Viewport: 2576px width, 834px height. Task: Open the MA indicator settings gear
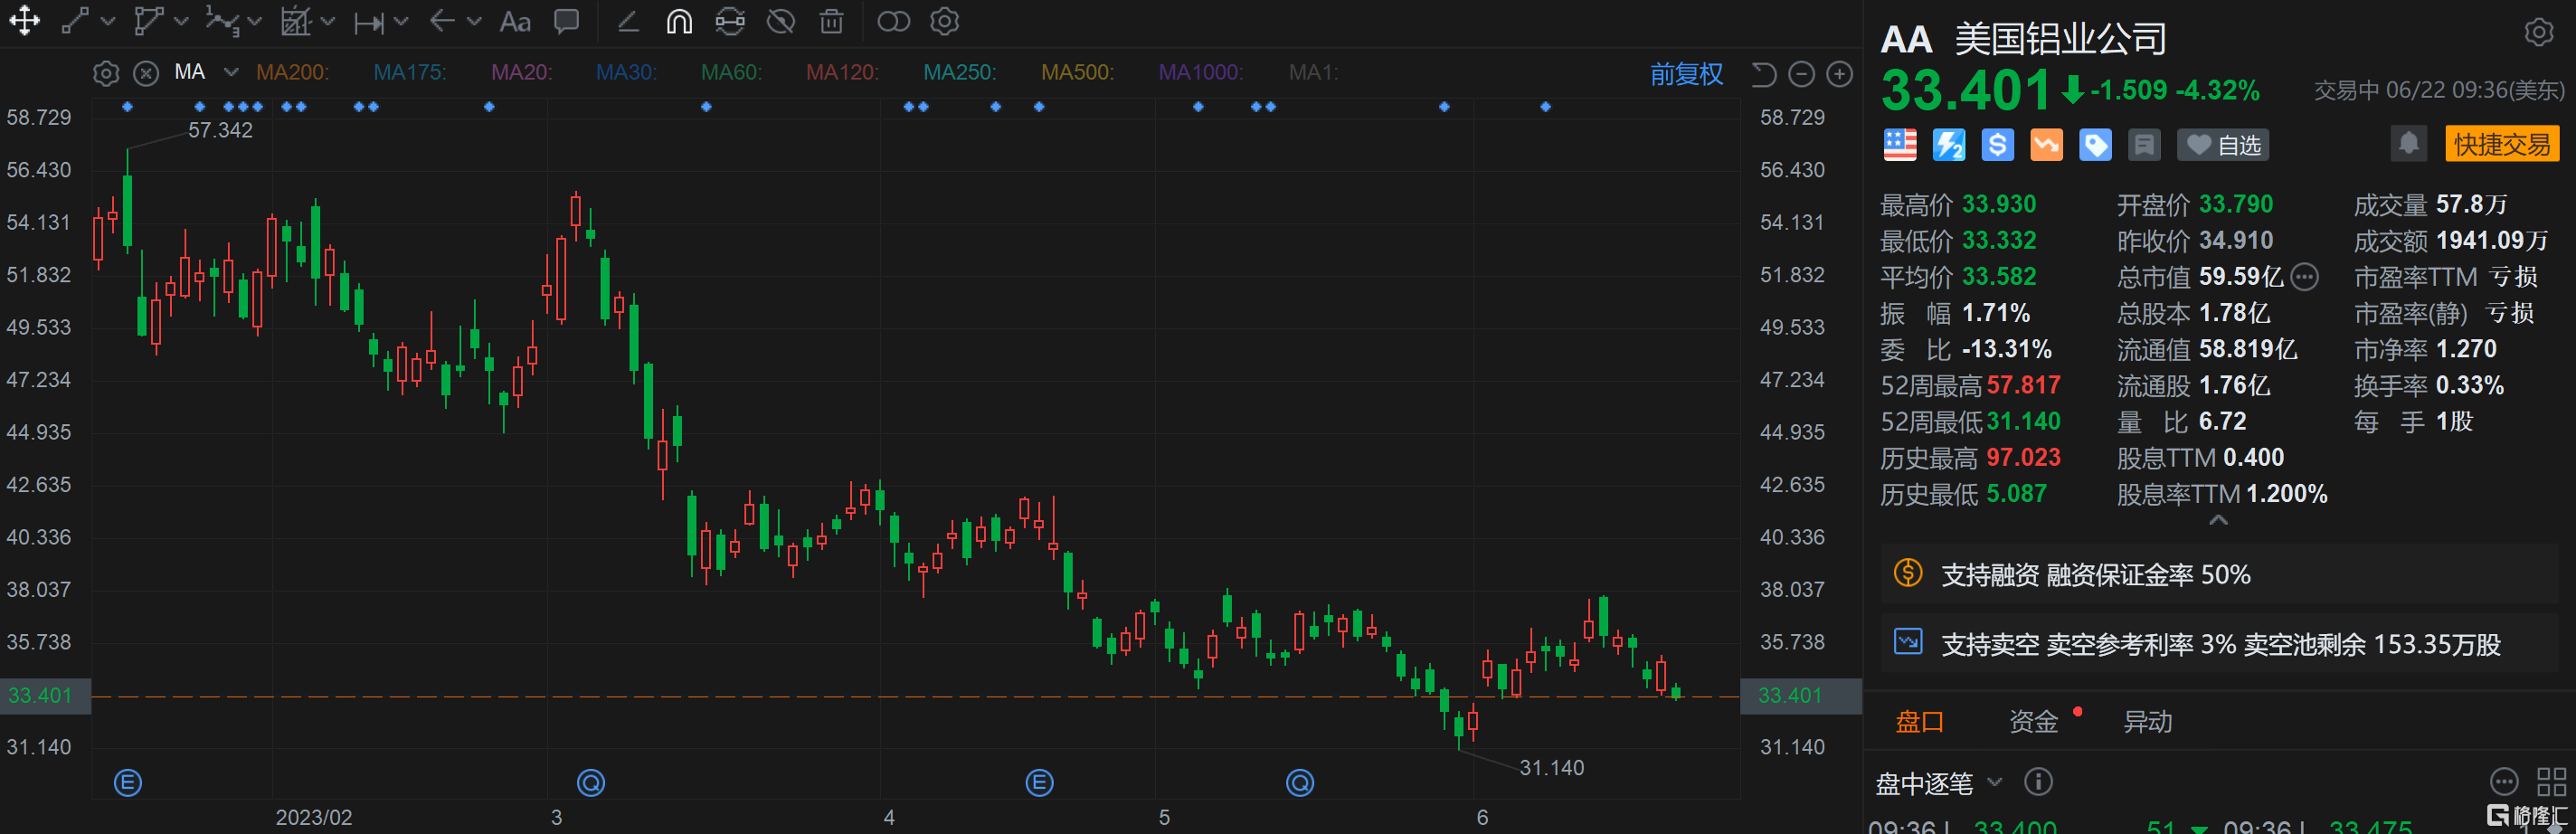106,73
